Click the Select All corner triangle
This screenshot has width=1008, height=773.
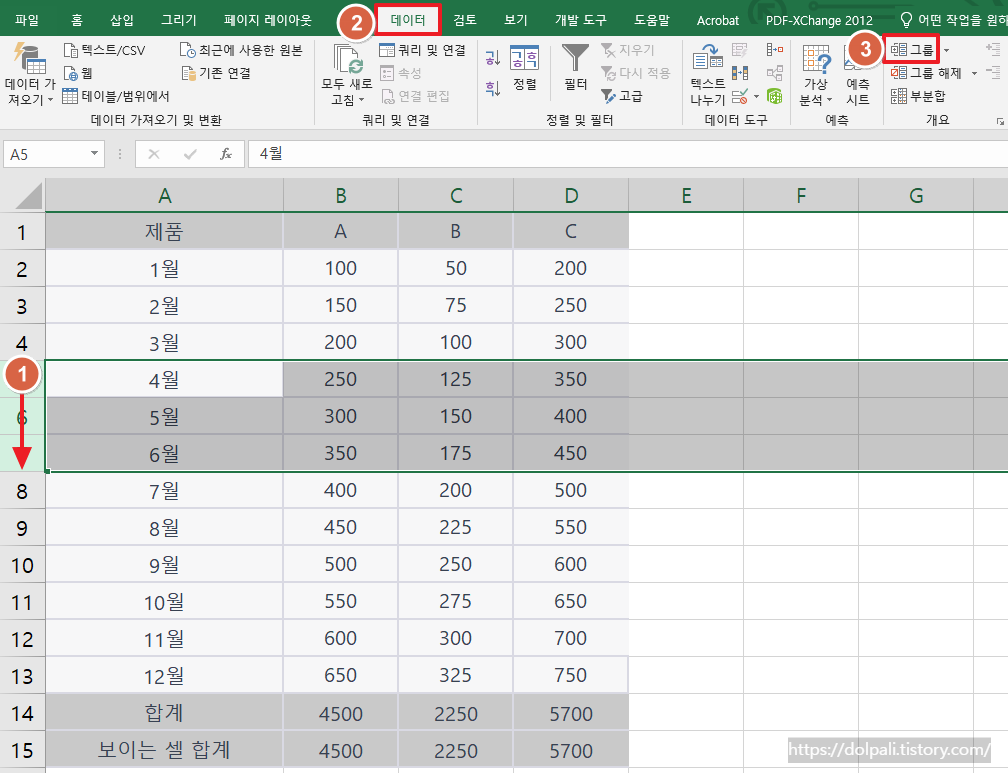28,196
